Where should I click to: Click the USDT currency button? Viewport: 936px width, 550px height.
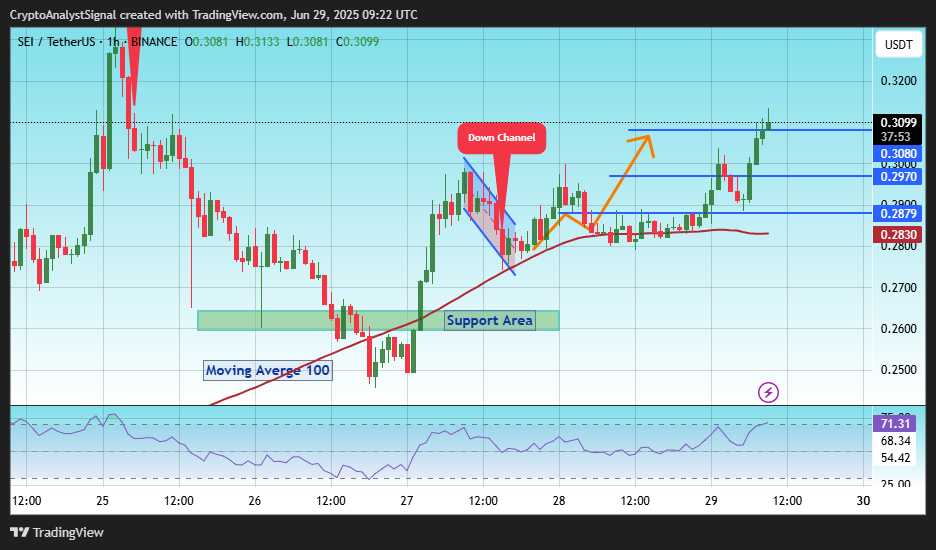898,45
